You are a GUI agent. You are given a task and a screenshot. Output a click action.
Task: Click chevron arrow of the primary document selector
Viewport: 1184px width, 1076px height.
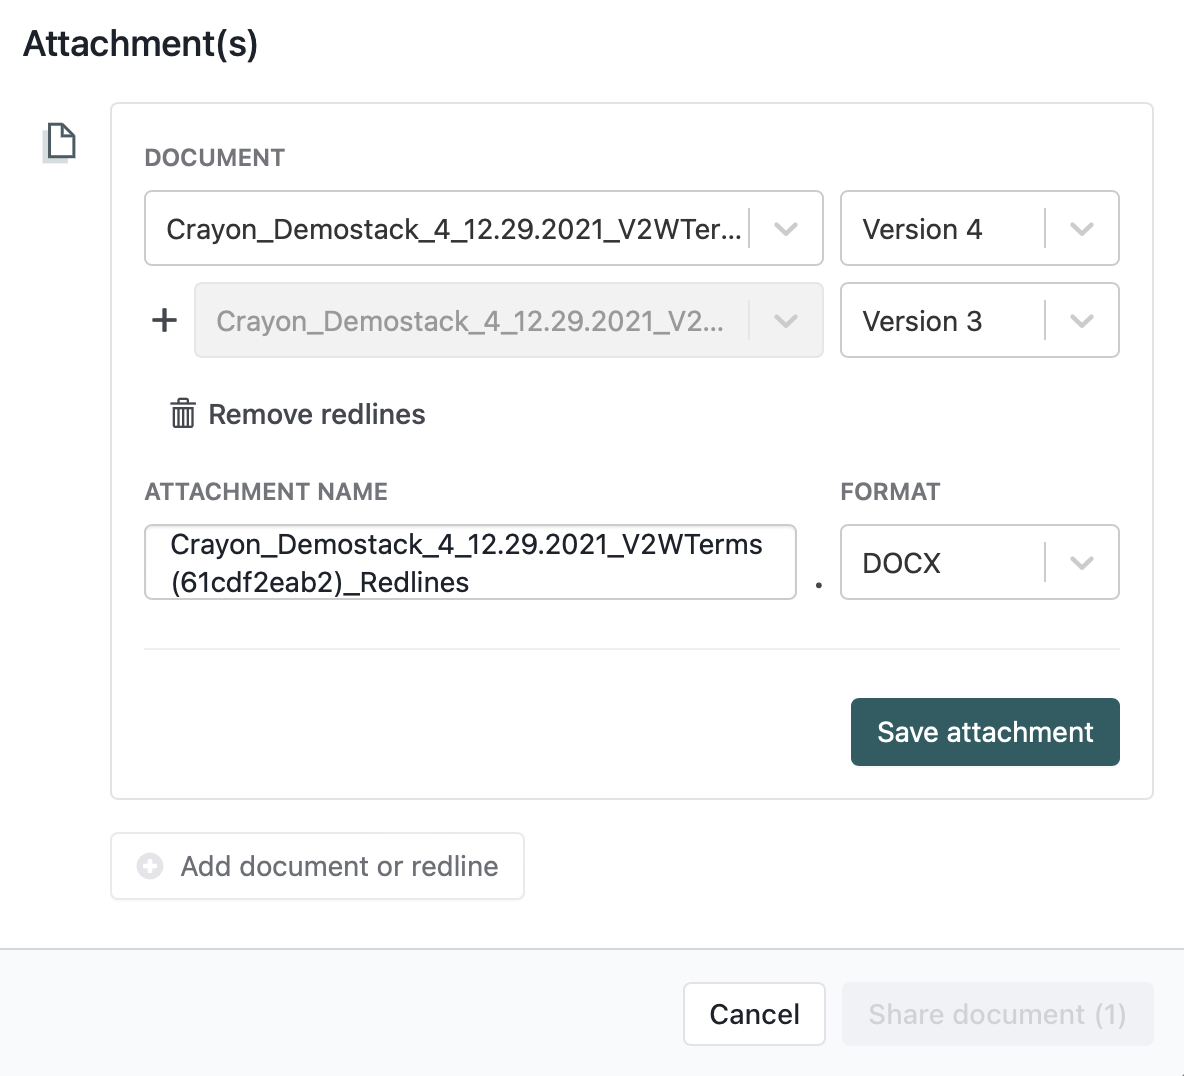coord(786,229)
